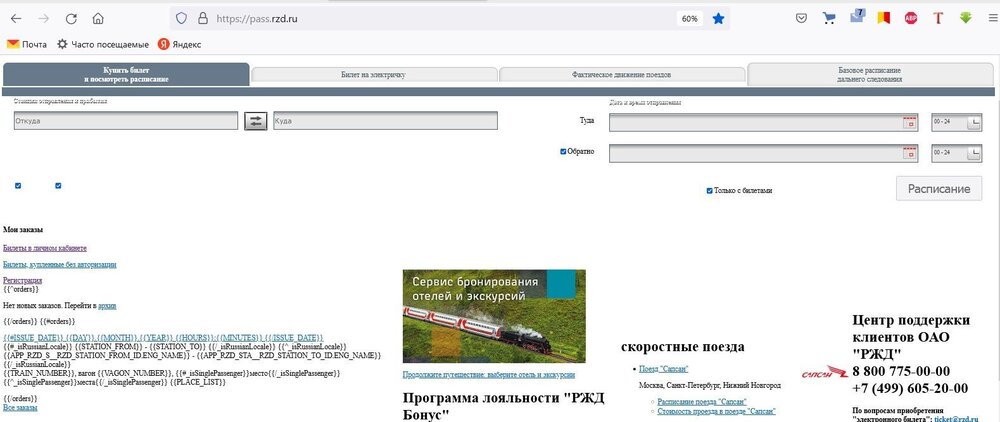Click the ISSUE_DATE template link
The width and height of the screenshot is (1000, 422).
pyautogui.click(x=163, y=337)
